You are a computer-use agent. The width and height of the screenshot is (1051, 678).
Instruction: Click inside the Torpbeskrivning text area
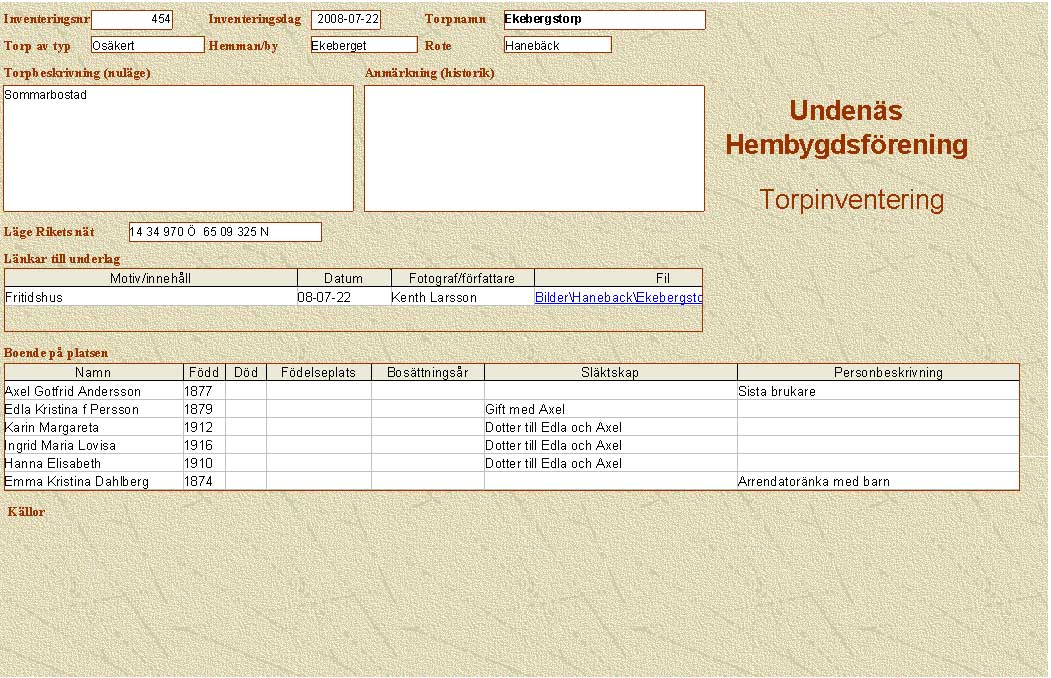pos(178,148)
